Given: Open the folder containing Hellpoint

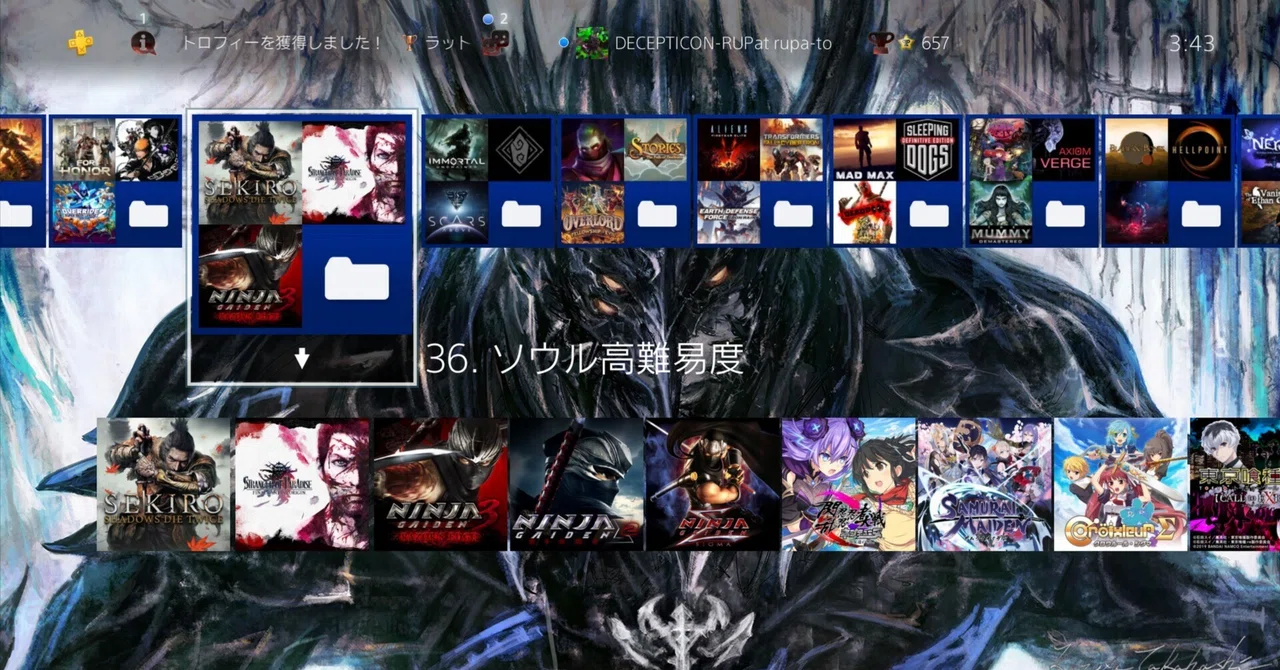Looking at the screenshot, I should [1168, 181].
